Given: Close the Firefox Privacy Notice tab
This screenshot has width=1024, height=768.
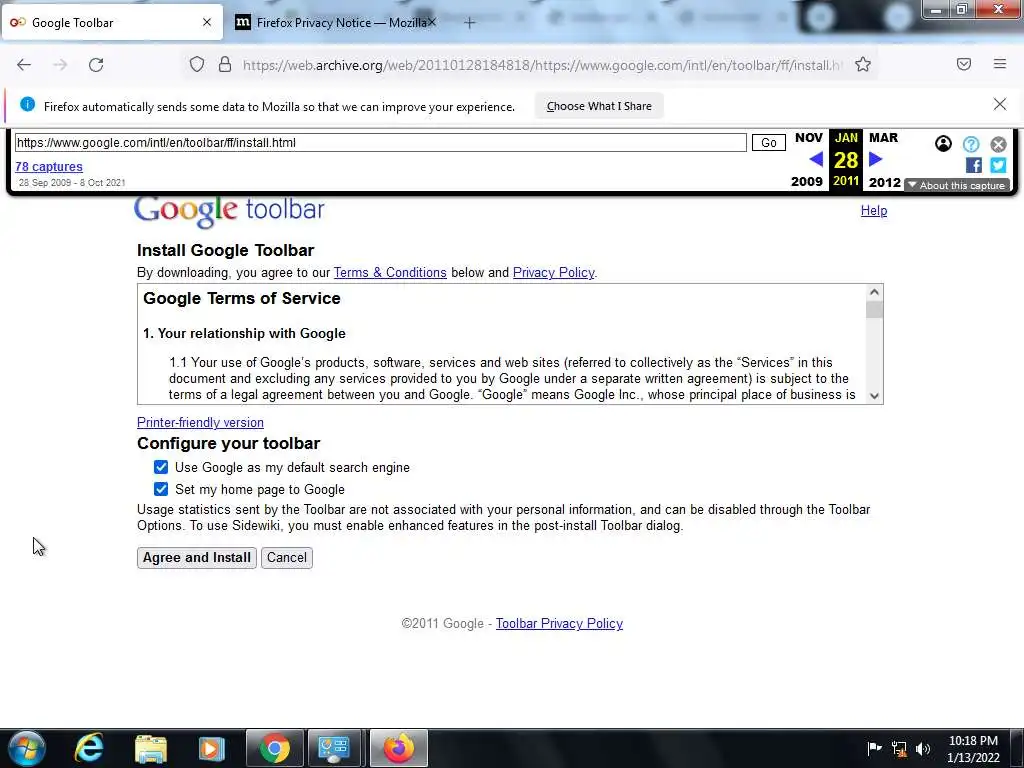Looking at the screenshot, I should 432,22.
